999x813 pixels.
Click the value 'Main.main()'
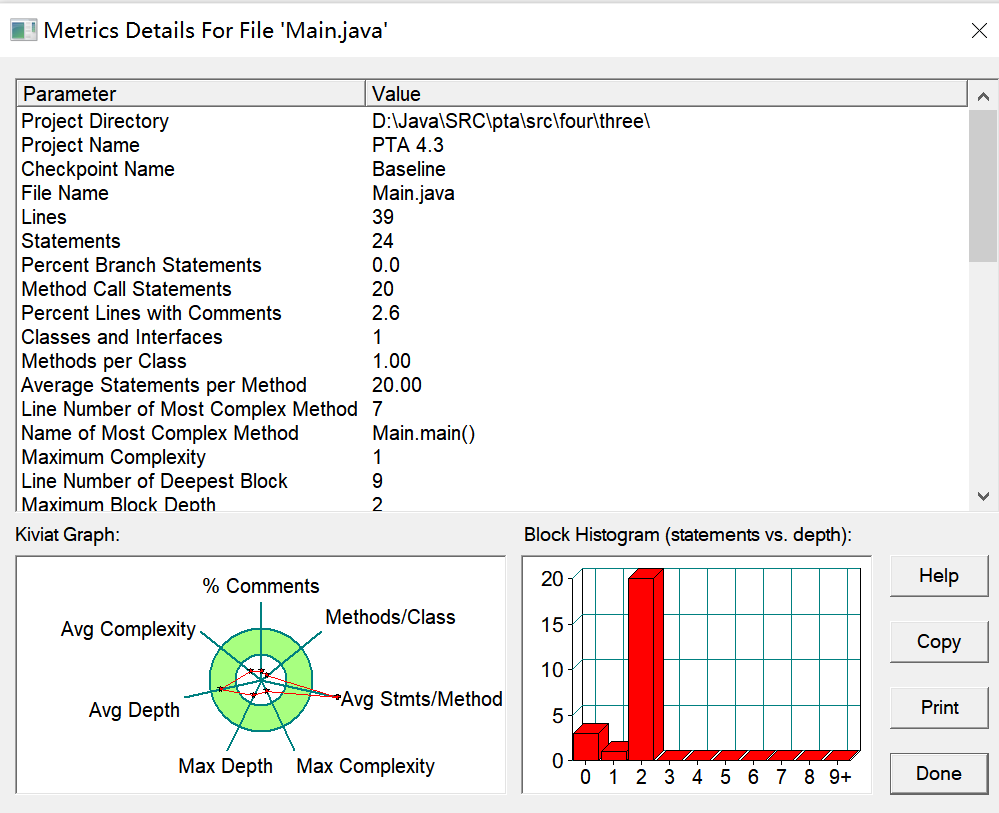424,433
